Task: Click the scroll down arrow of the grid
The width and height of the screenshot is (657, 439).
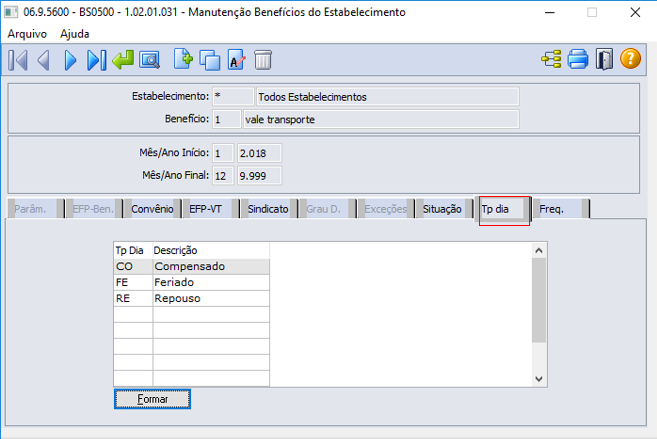Action: [539, 379]
